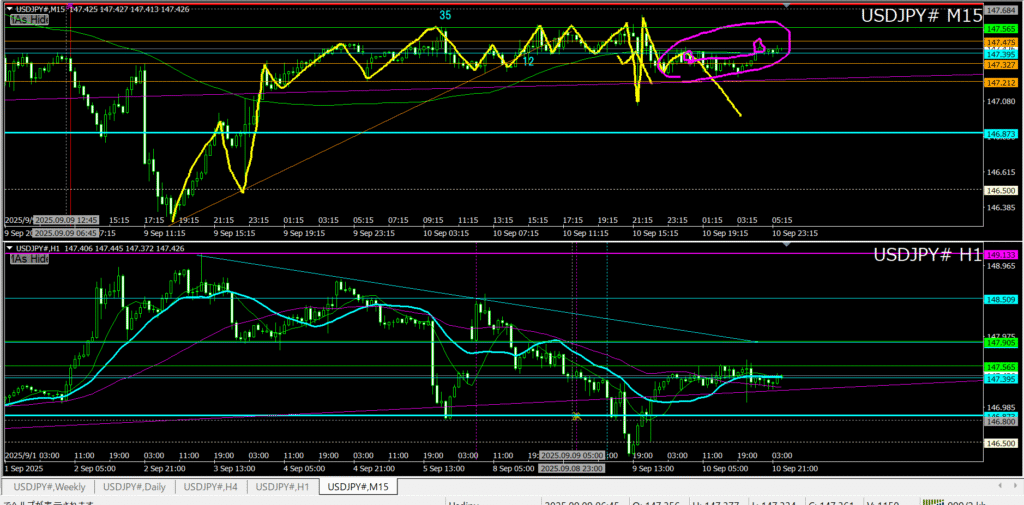Select the USDJPY#,H1 chart tab
The image size is (1024, 505).
pyautogui.click(x=282, y=487)
